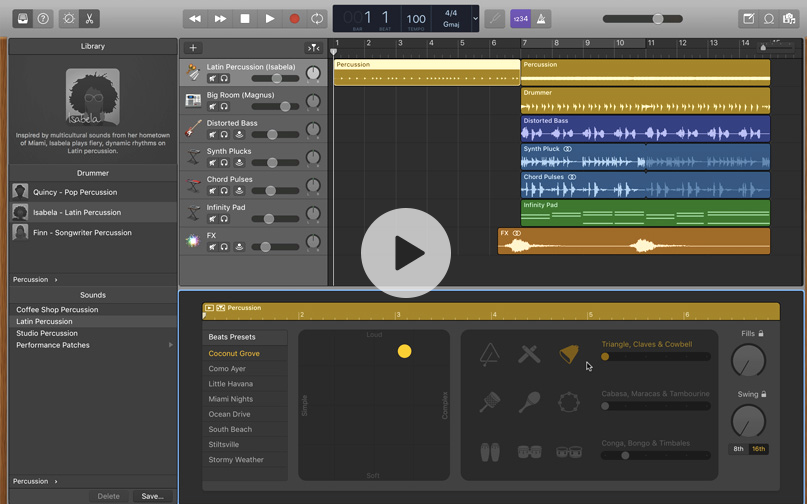Expand upper Percussion breadcrumb under Drummer
The image size is (807, 504).
coord(35,280)
